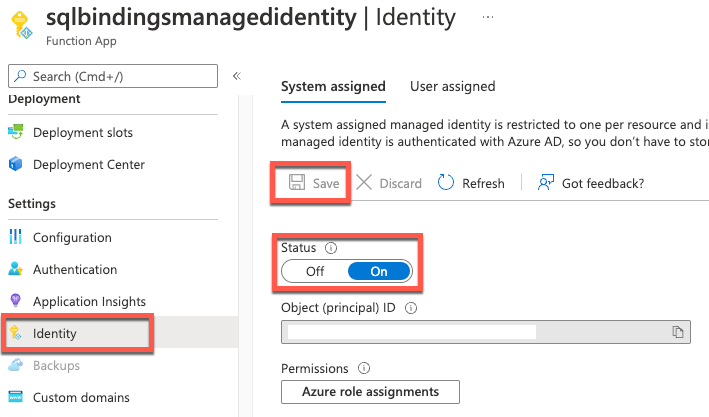Click the Status info icon
The image size is (709, 417).
(x=330, y=246)
